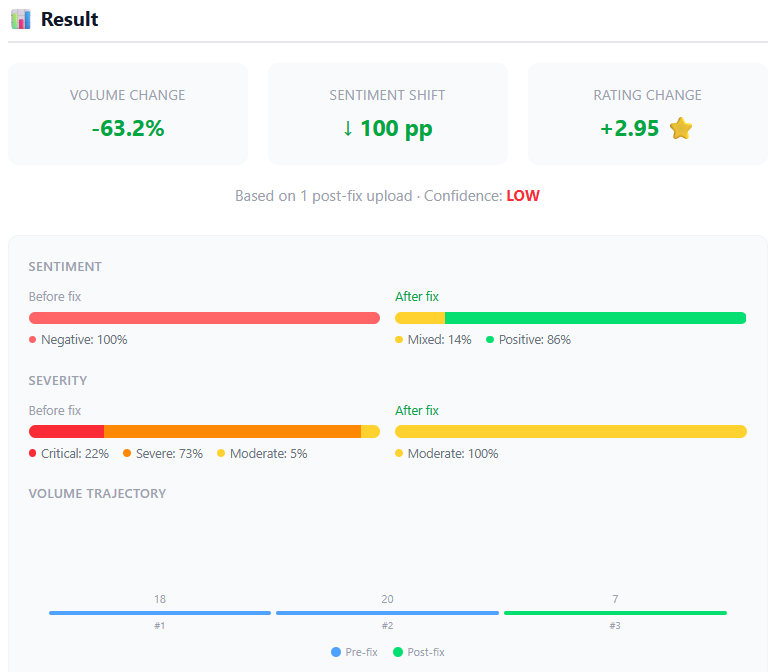This screenshot has width=772, height=672.
Task: Click the #2 axis label
Action: pos(387,626)
